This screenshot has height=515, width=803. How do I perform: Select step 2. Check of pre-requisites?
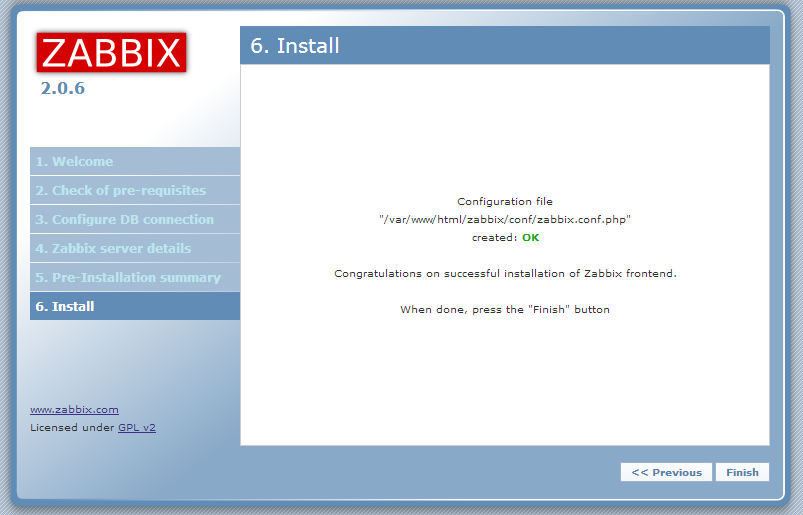[x=135, y=190]
